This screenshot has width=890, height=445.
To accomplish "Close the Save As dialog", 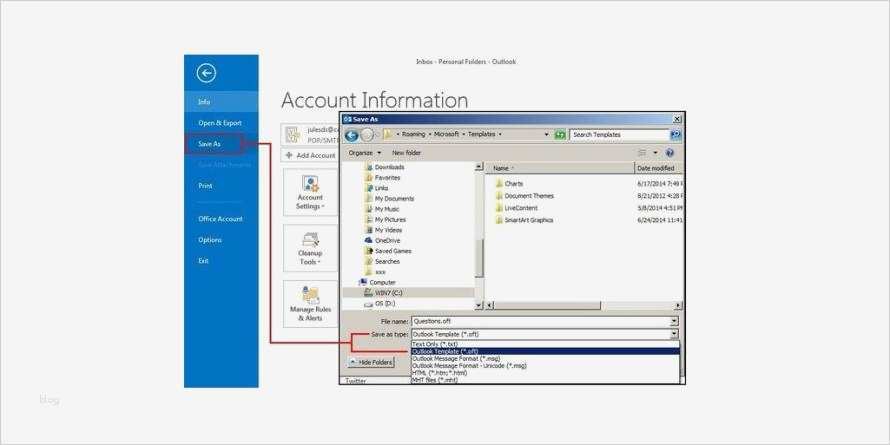I will click(677, 119).
